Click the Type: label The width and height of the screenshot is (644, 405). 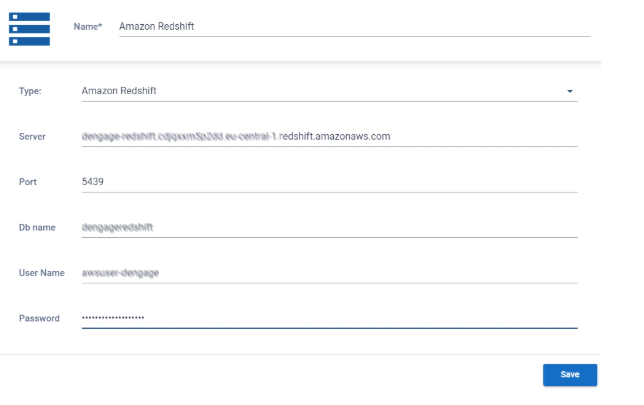[x=30, y=91]
